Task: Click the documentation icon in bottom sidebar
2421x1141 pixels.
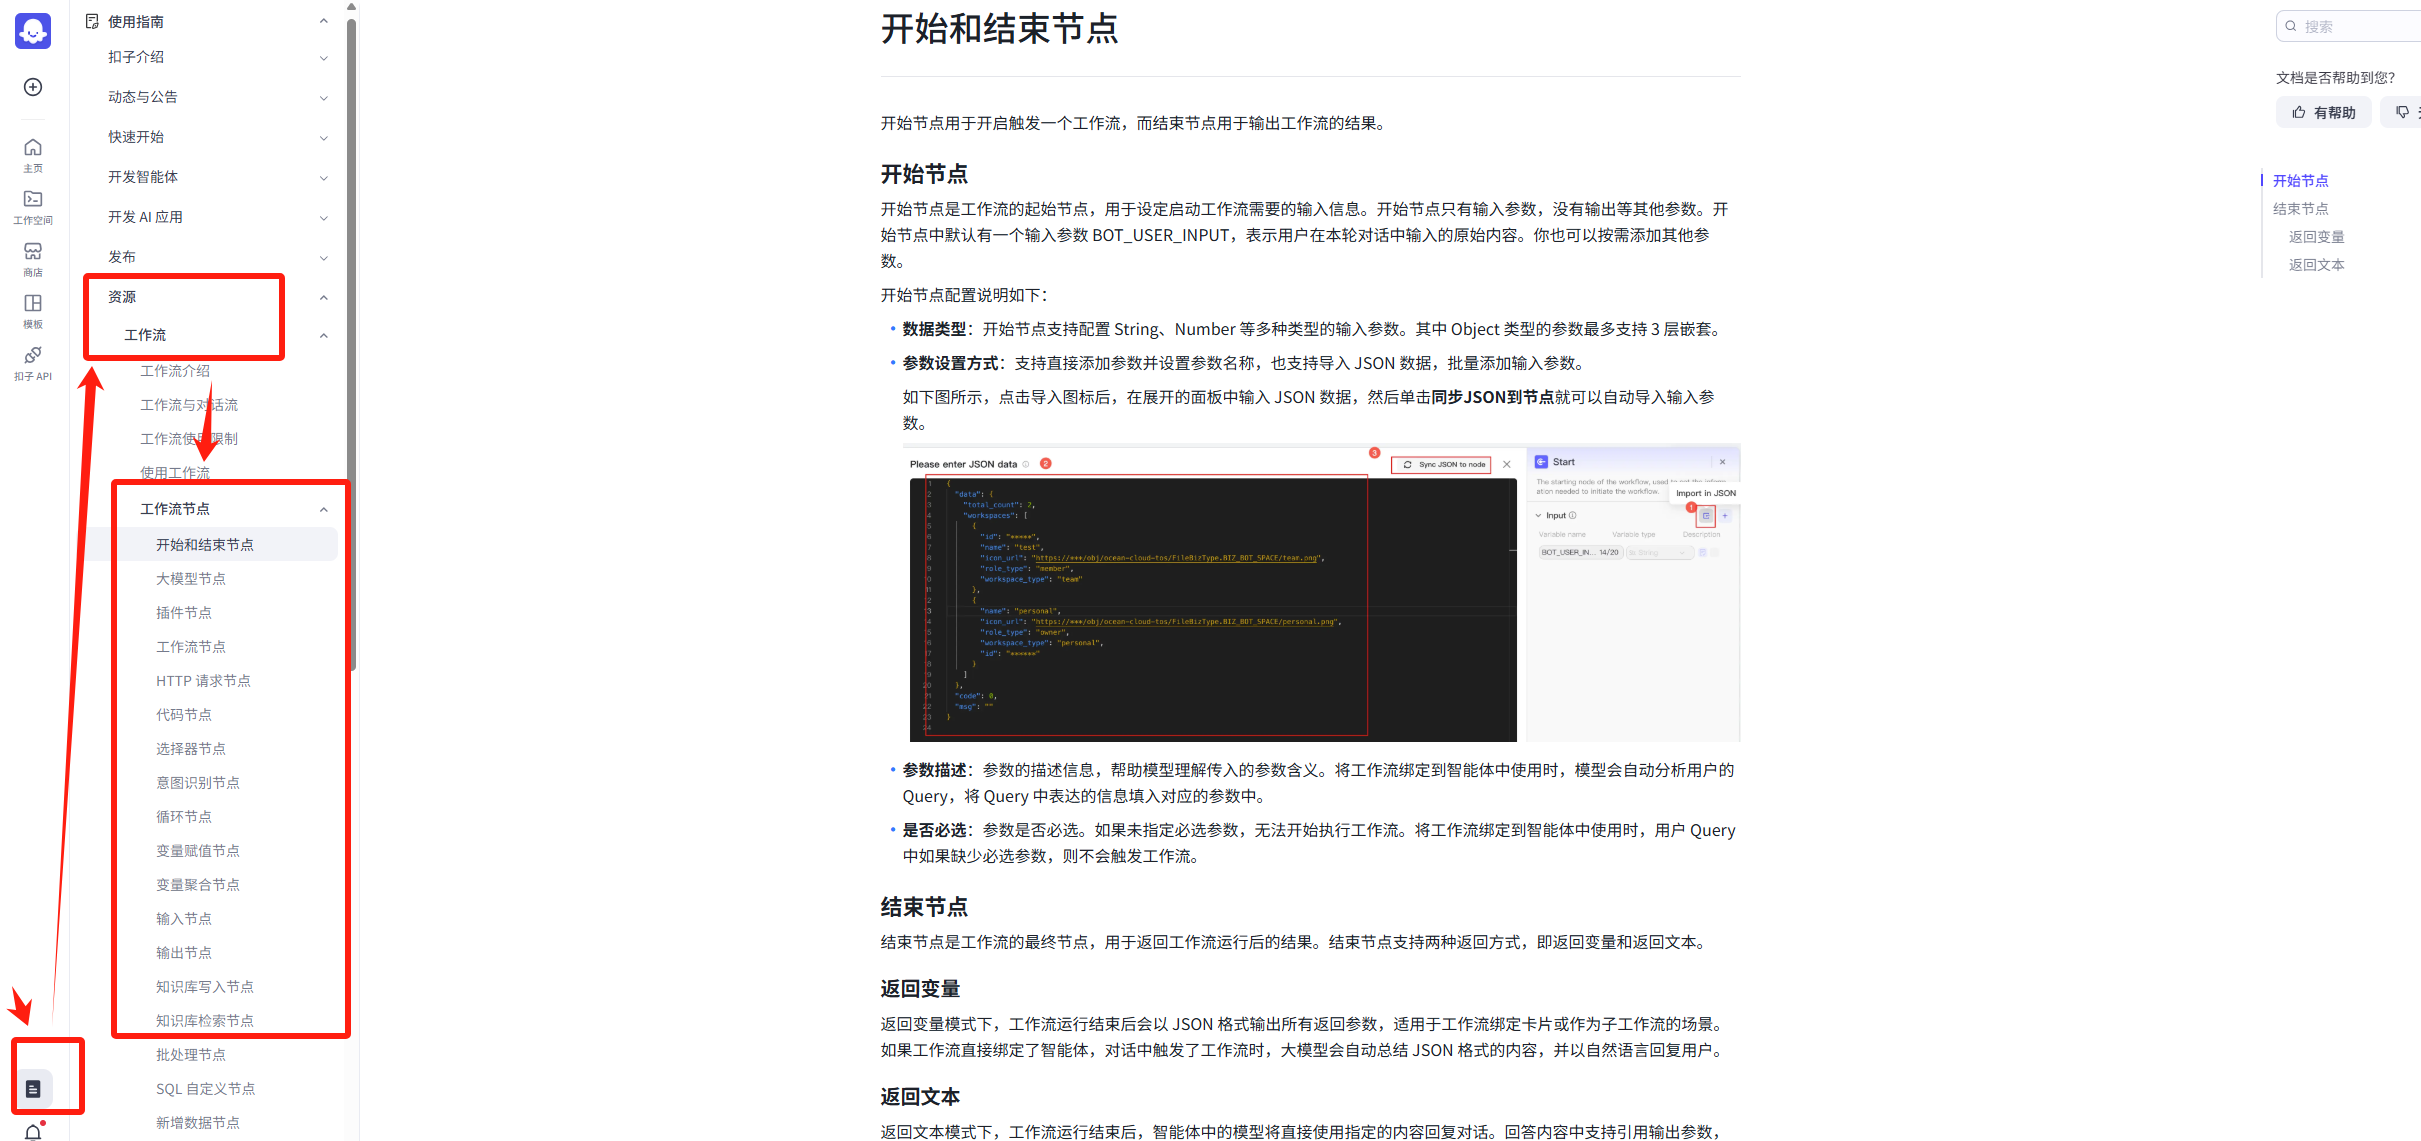Action: 33,1088
